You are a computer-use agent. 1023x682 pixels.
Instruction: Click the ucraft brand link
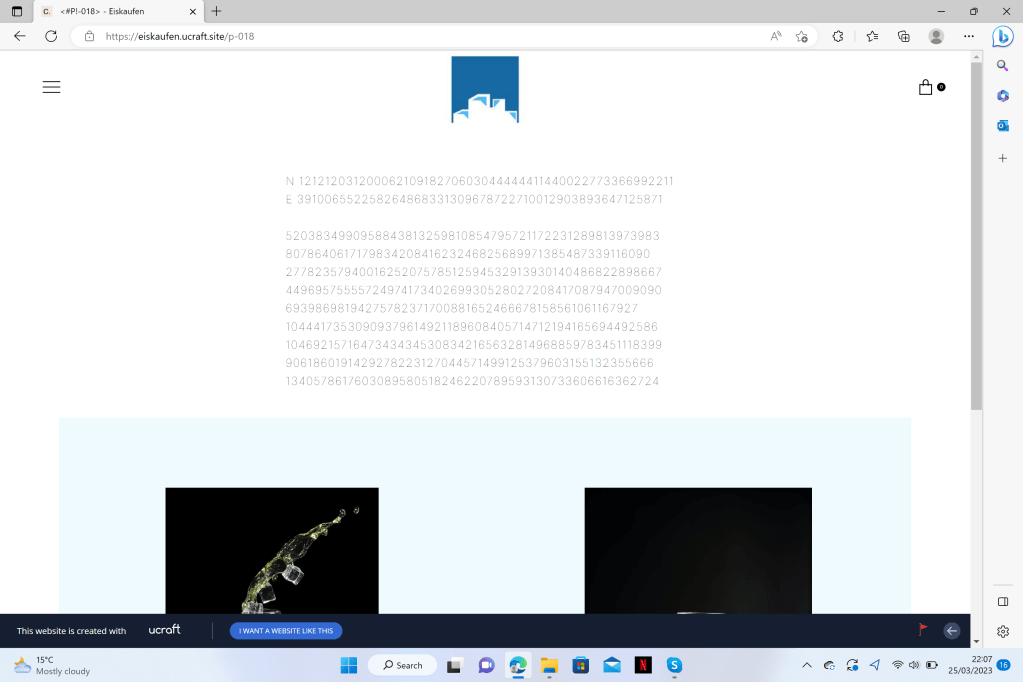[165, 630]
